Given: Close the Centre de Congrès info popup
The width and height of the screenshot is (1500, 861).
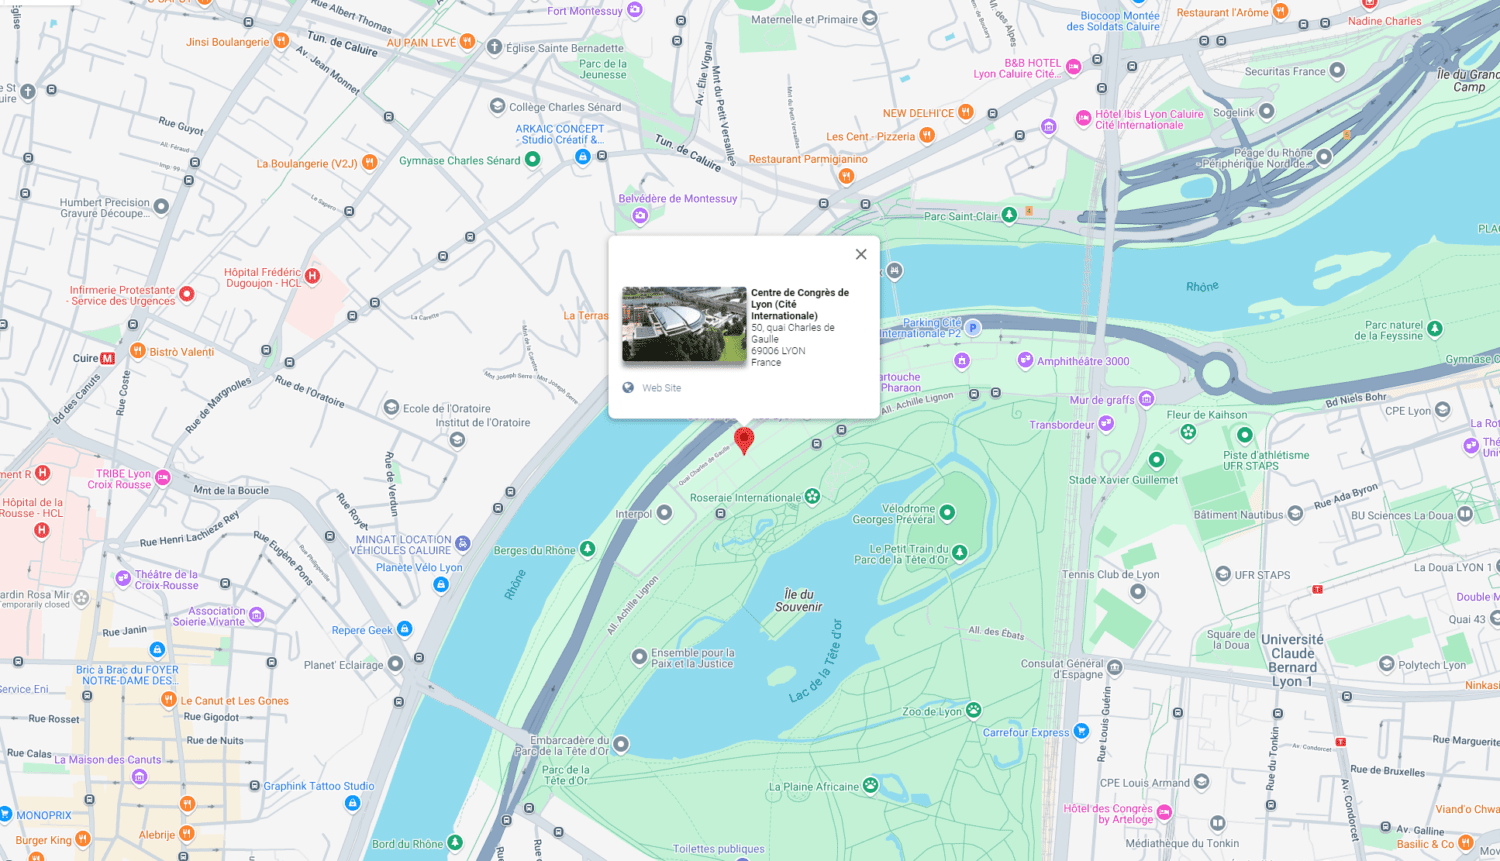Looking at the screenshot, I should pyautogui.click(x=861, y=254).
